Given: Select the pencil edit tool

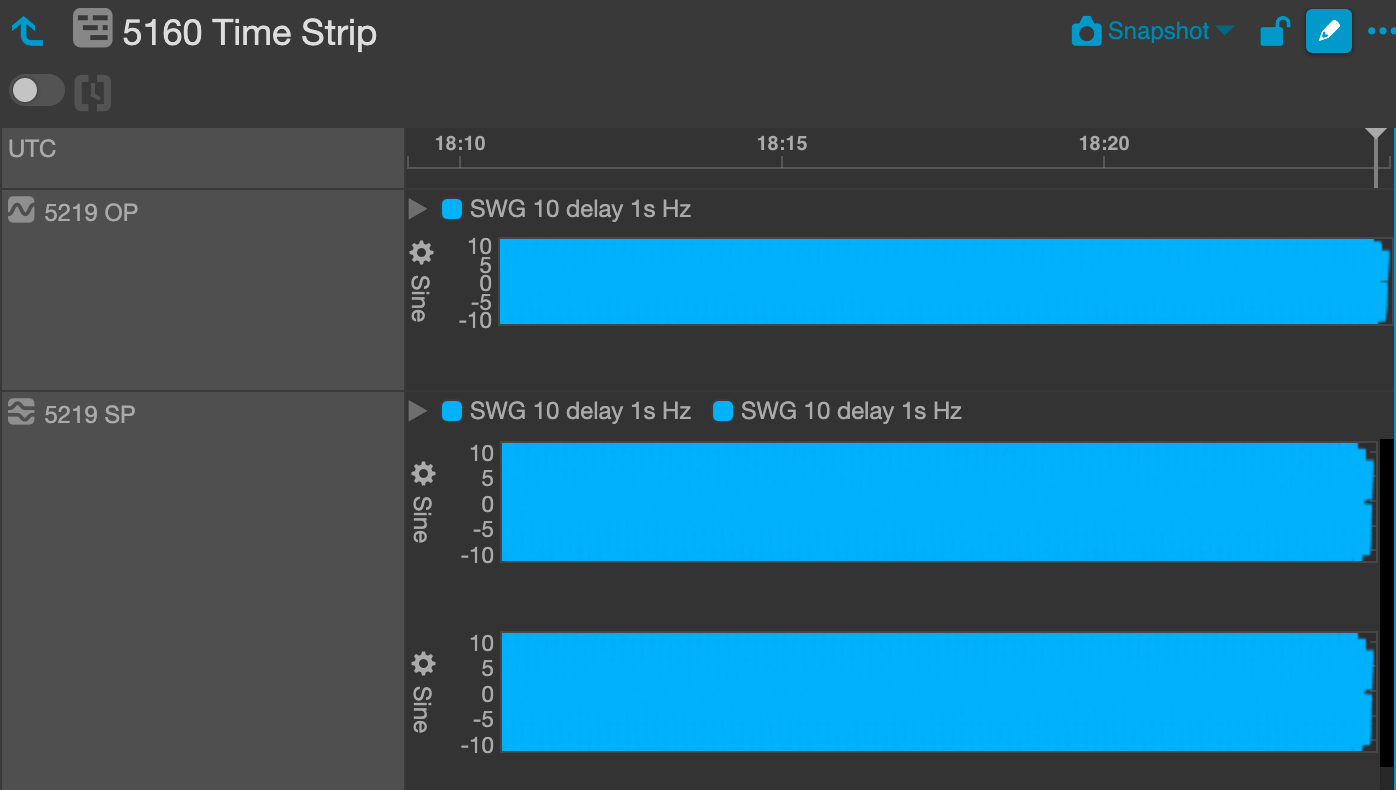Looking at the screenshot, I should point(1328,31).
